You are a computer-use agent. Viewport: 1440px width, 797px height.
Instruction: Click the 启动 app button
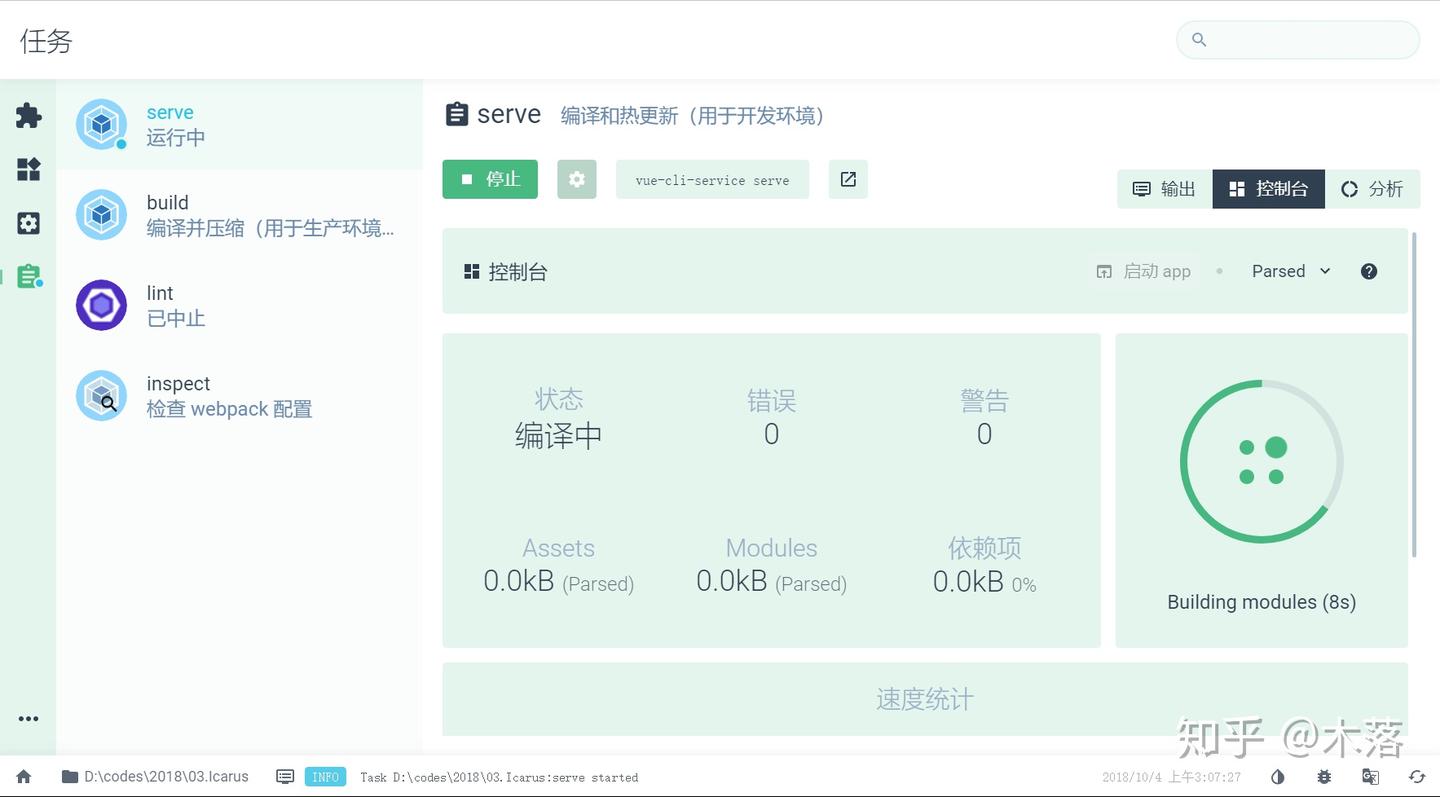point(1143,271)
